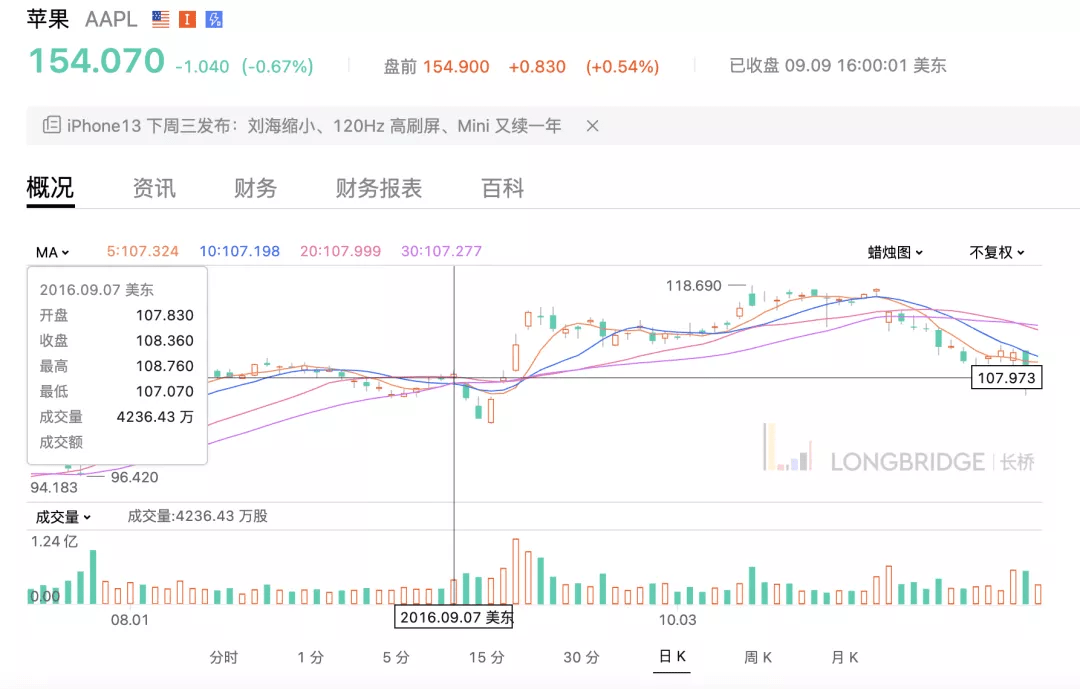Click the 最高 108.760 tooltip row

pyautogui.click(x=116, y=366)
